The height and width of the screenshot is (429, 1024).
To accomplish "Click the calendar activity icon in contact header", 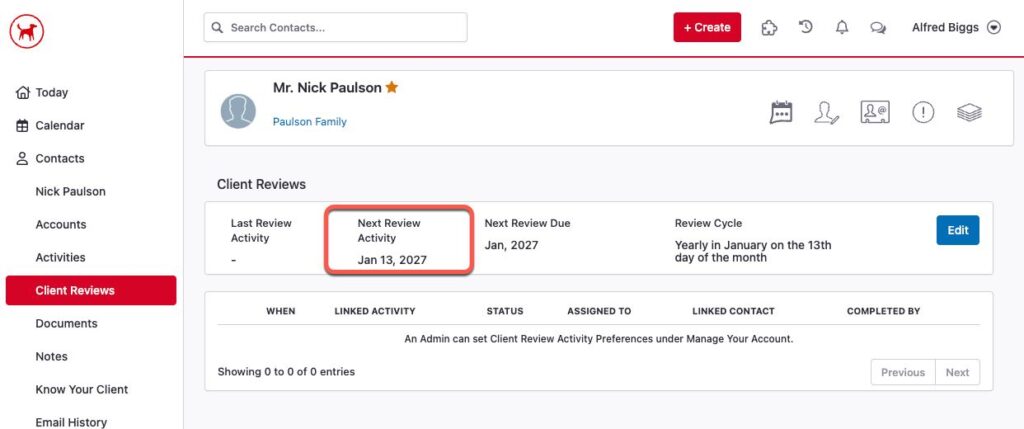I will pyautogui.click(x=781, y=112).
